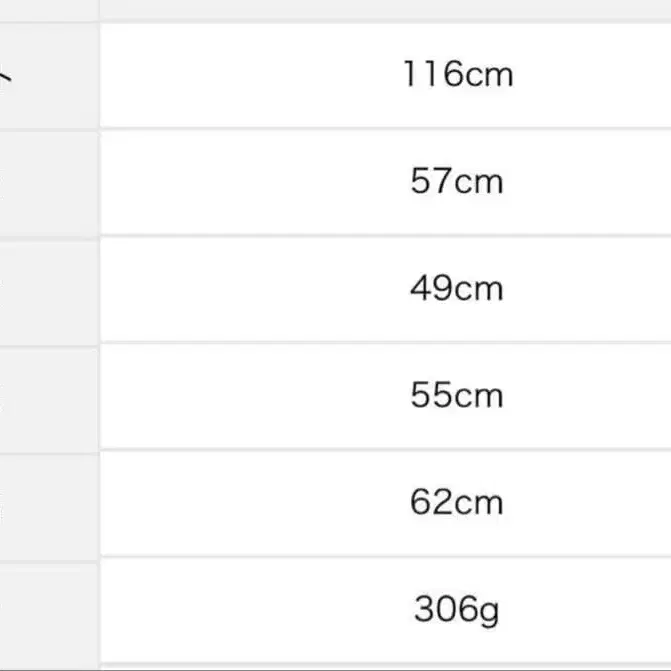Click the 62cm value cell
This screenshot has height=671, width=671.
(457, 502)
